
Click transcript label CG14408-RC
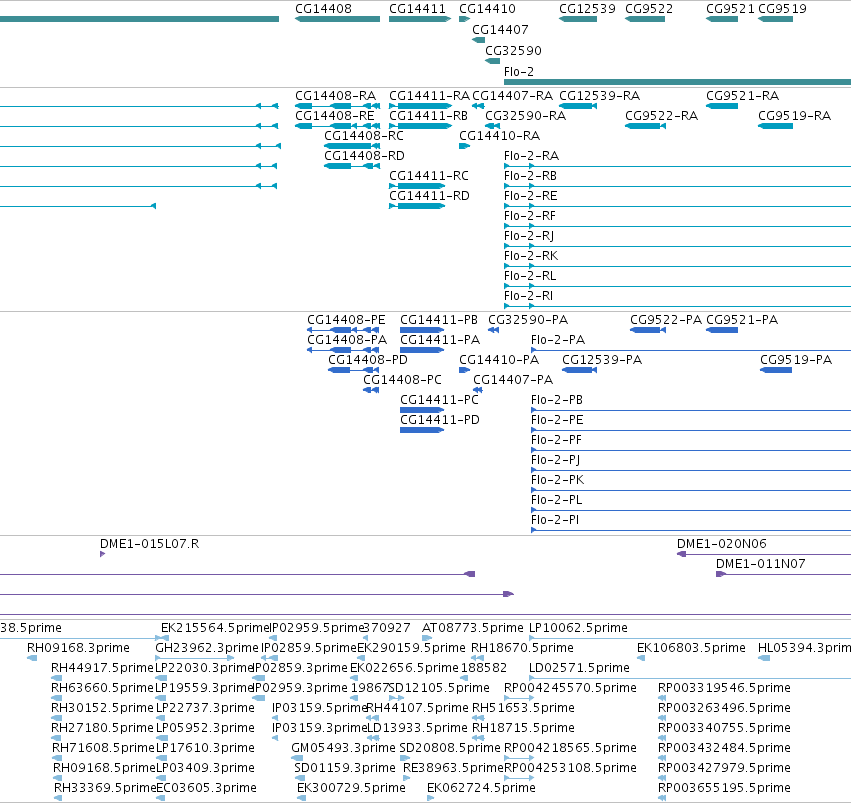pyautogui.click(x=364, y=136)
